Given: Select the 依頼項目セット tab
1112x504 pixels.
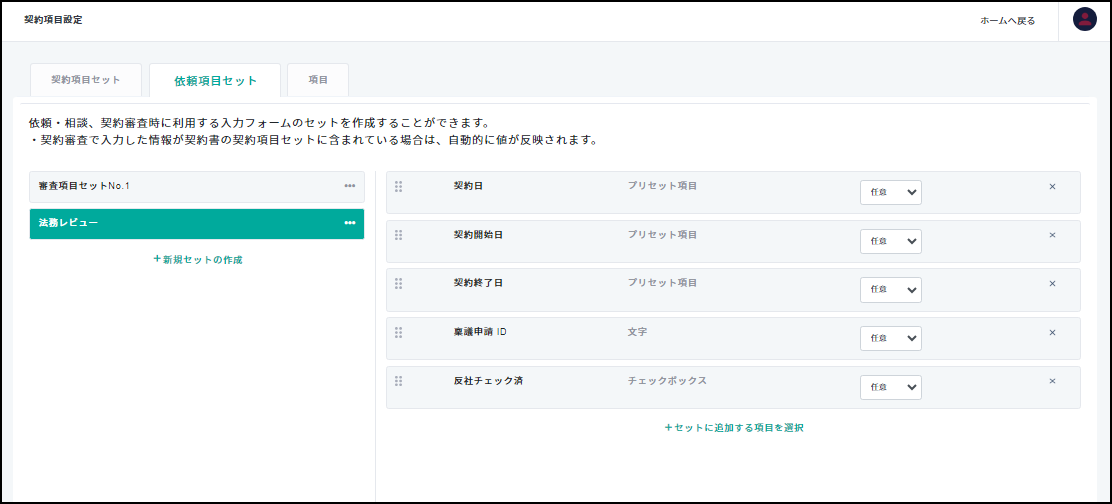Looking at the screenshot, I should click(x=215, y=81).
